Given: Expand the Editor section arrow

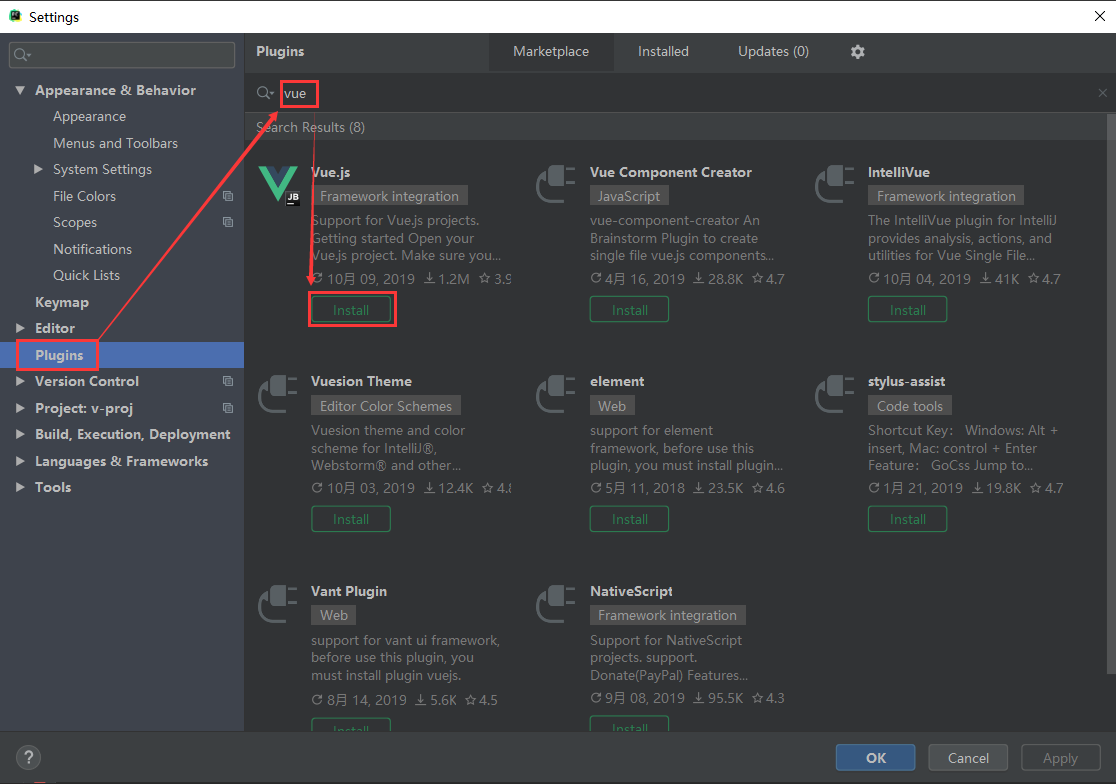Looking at the screenshot, I should pyautogui.click(x=20, y=328).
